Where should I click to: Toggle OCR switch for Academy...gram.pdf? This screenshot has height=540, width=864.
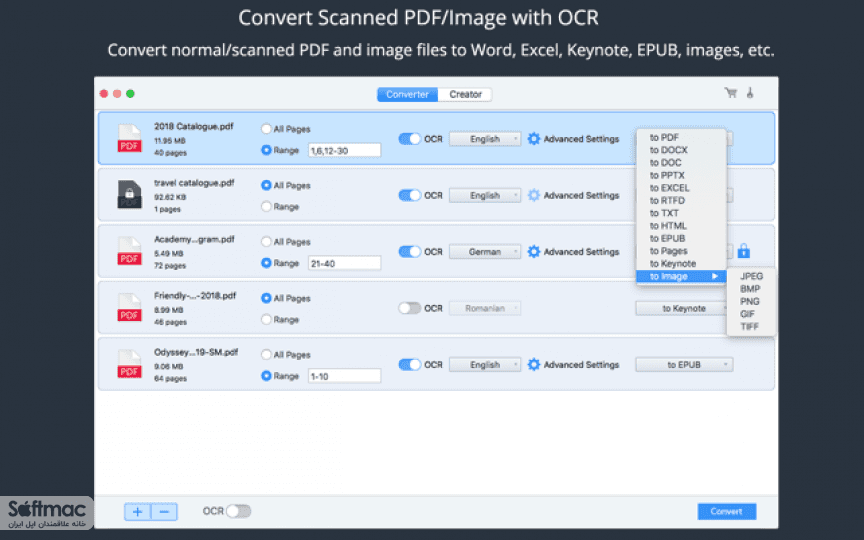[409, 252]
